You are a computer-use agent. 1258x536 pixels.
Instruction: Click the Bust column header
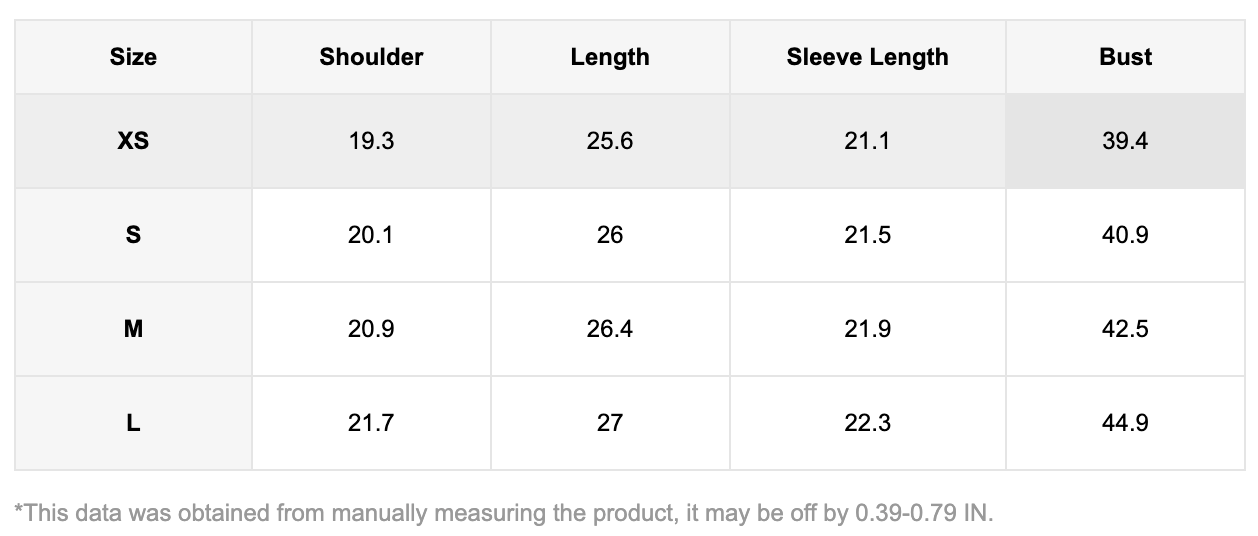pyautogui.click(x=1125, y=57)
